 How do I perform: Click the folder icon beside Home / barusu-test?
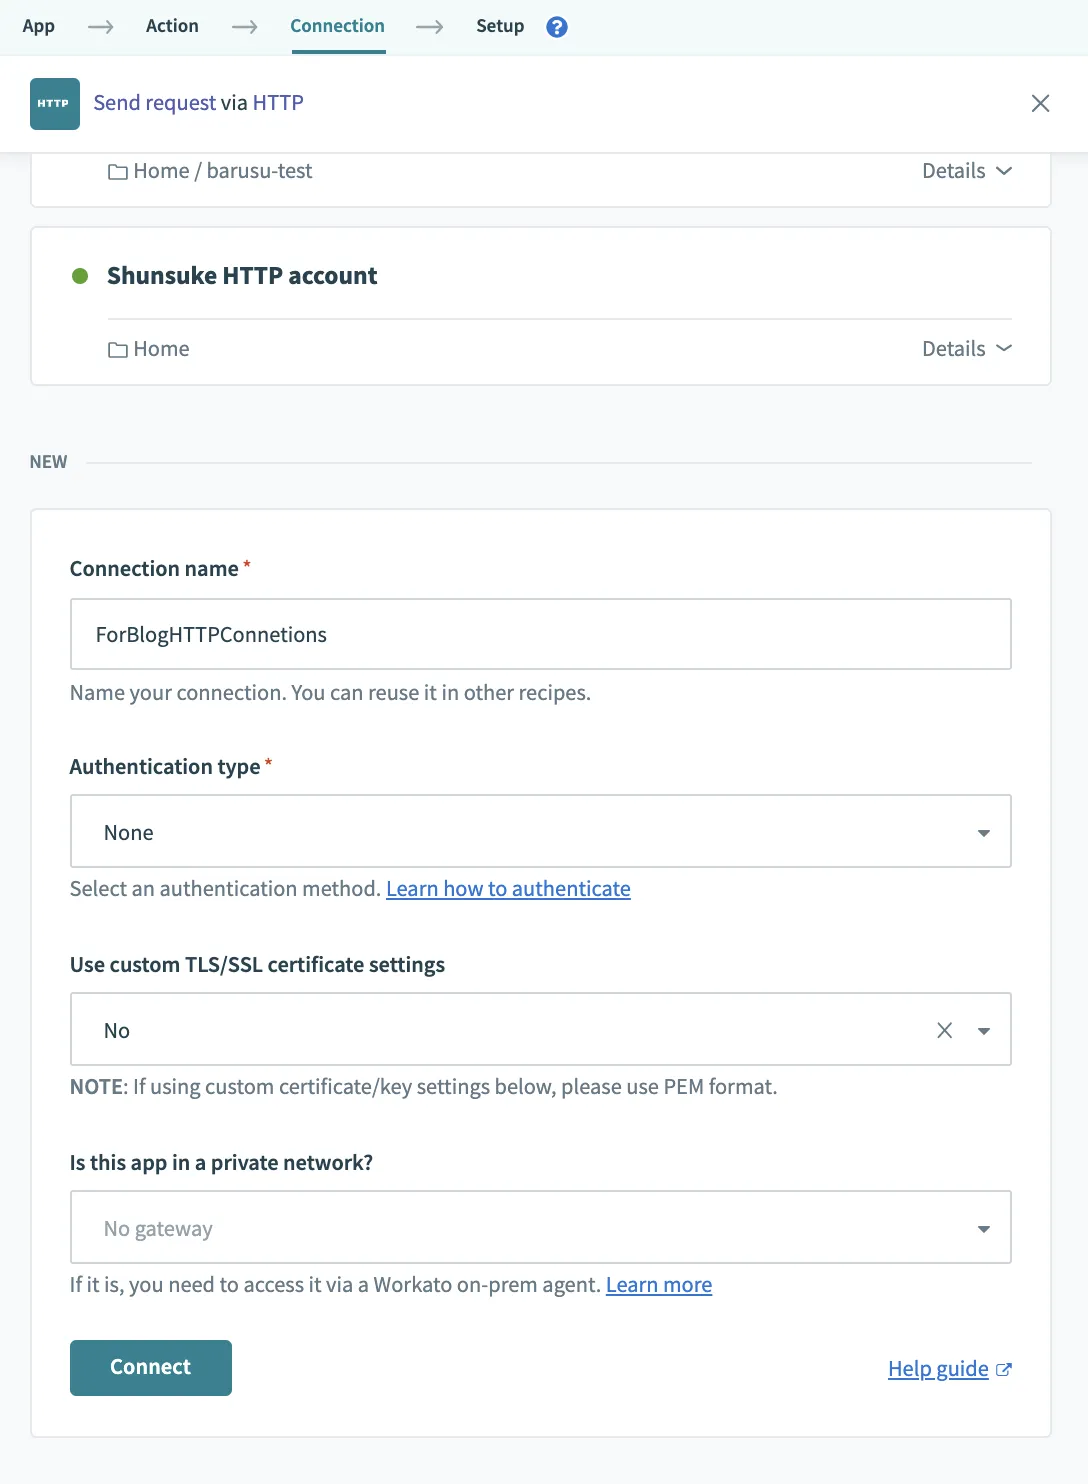(118, 172)
